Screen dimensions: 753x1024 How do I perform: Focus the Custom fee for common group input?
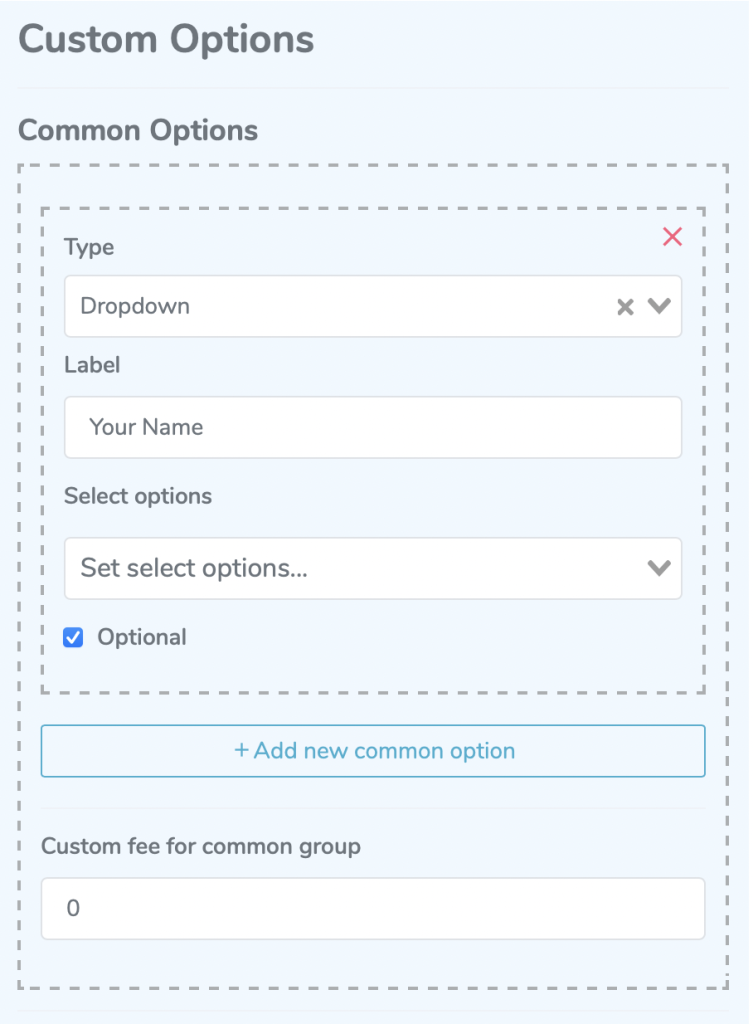pos(373,908)
